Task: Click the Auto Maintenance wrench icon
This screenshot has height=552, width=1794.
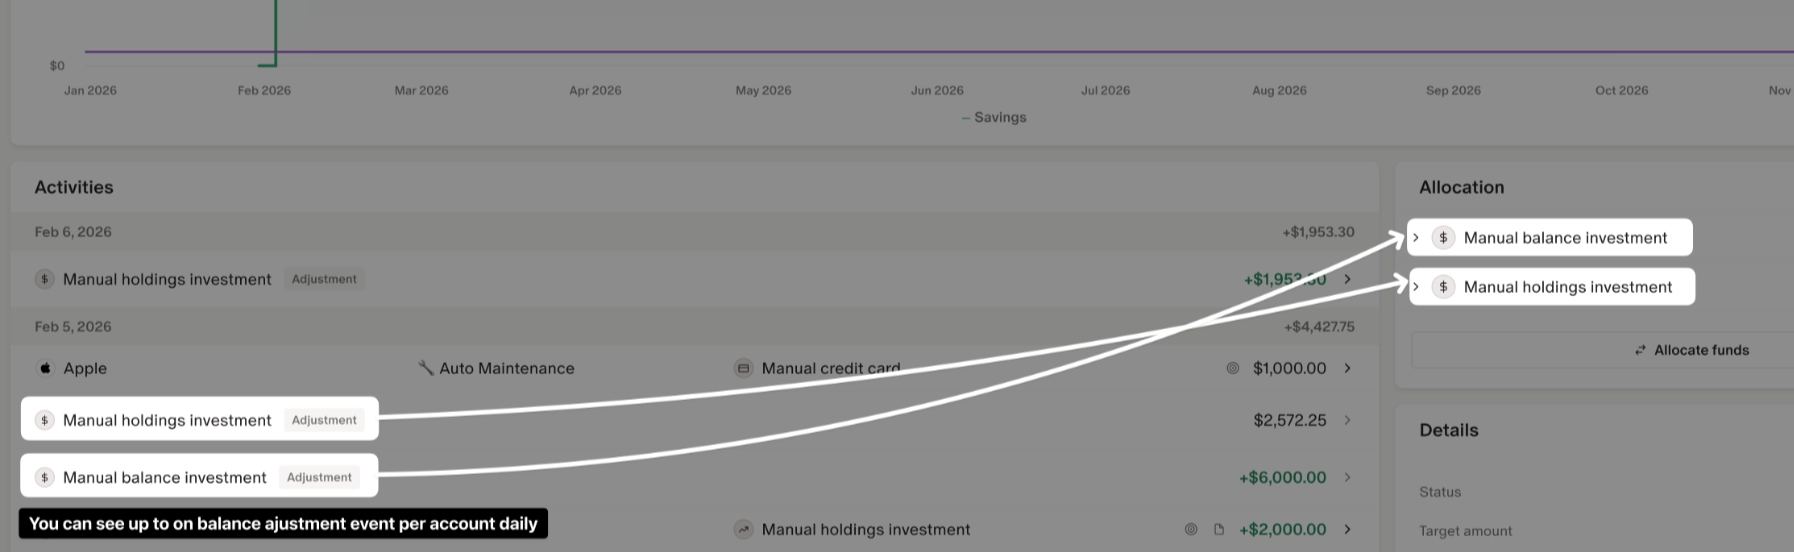Action: (x=426, y=368)
